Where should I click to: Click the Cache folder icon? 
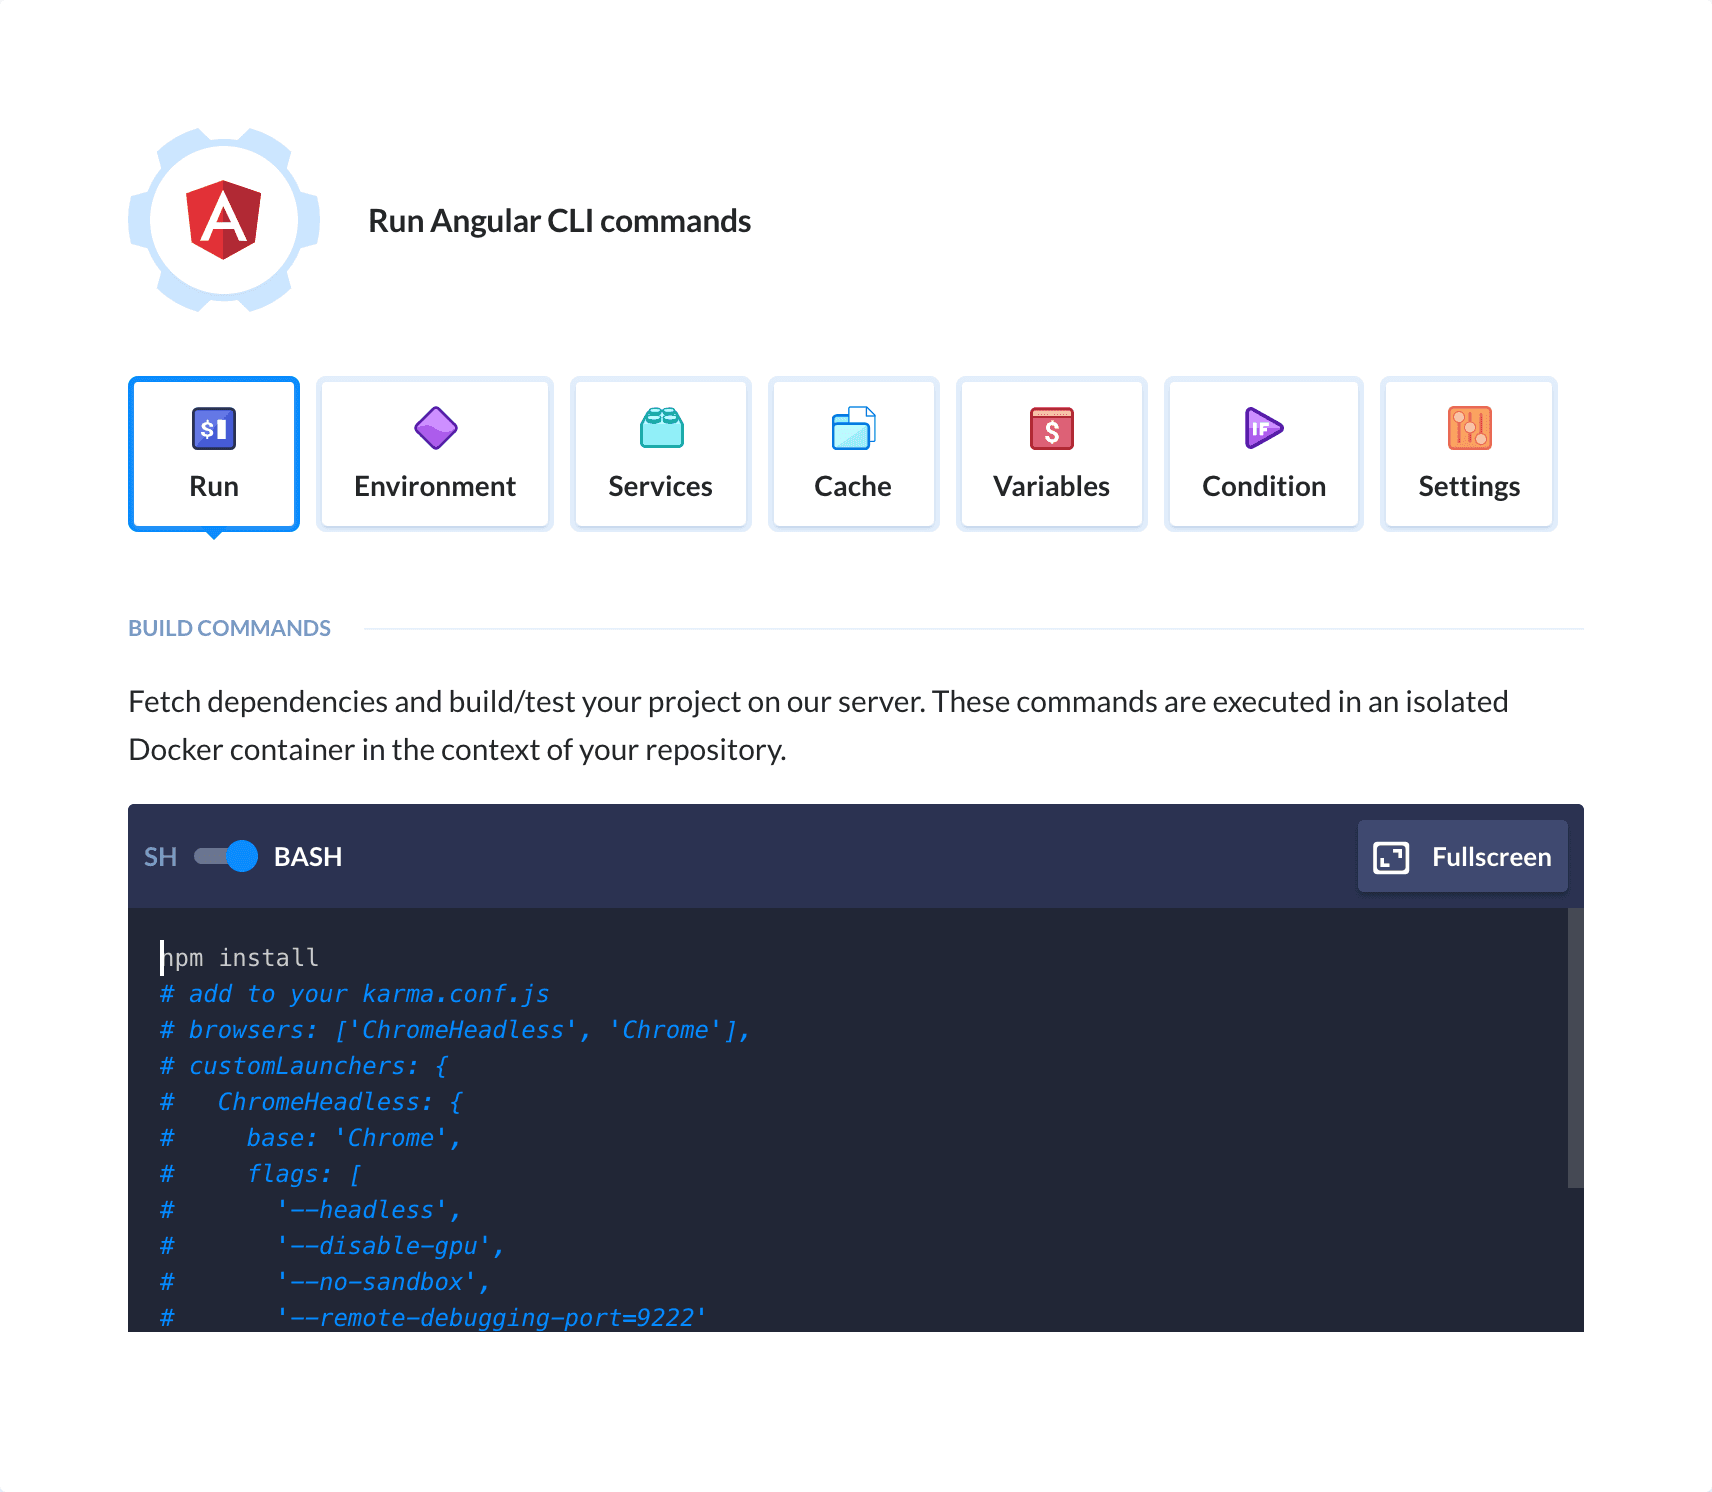pos(853,428)
